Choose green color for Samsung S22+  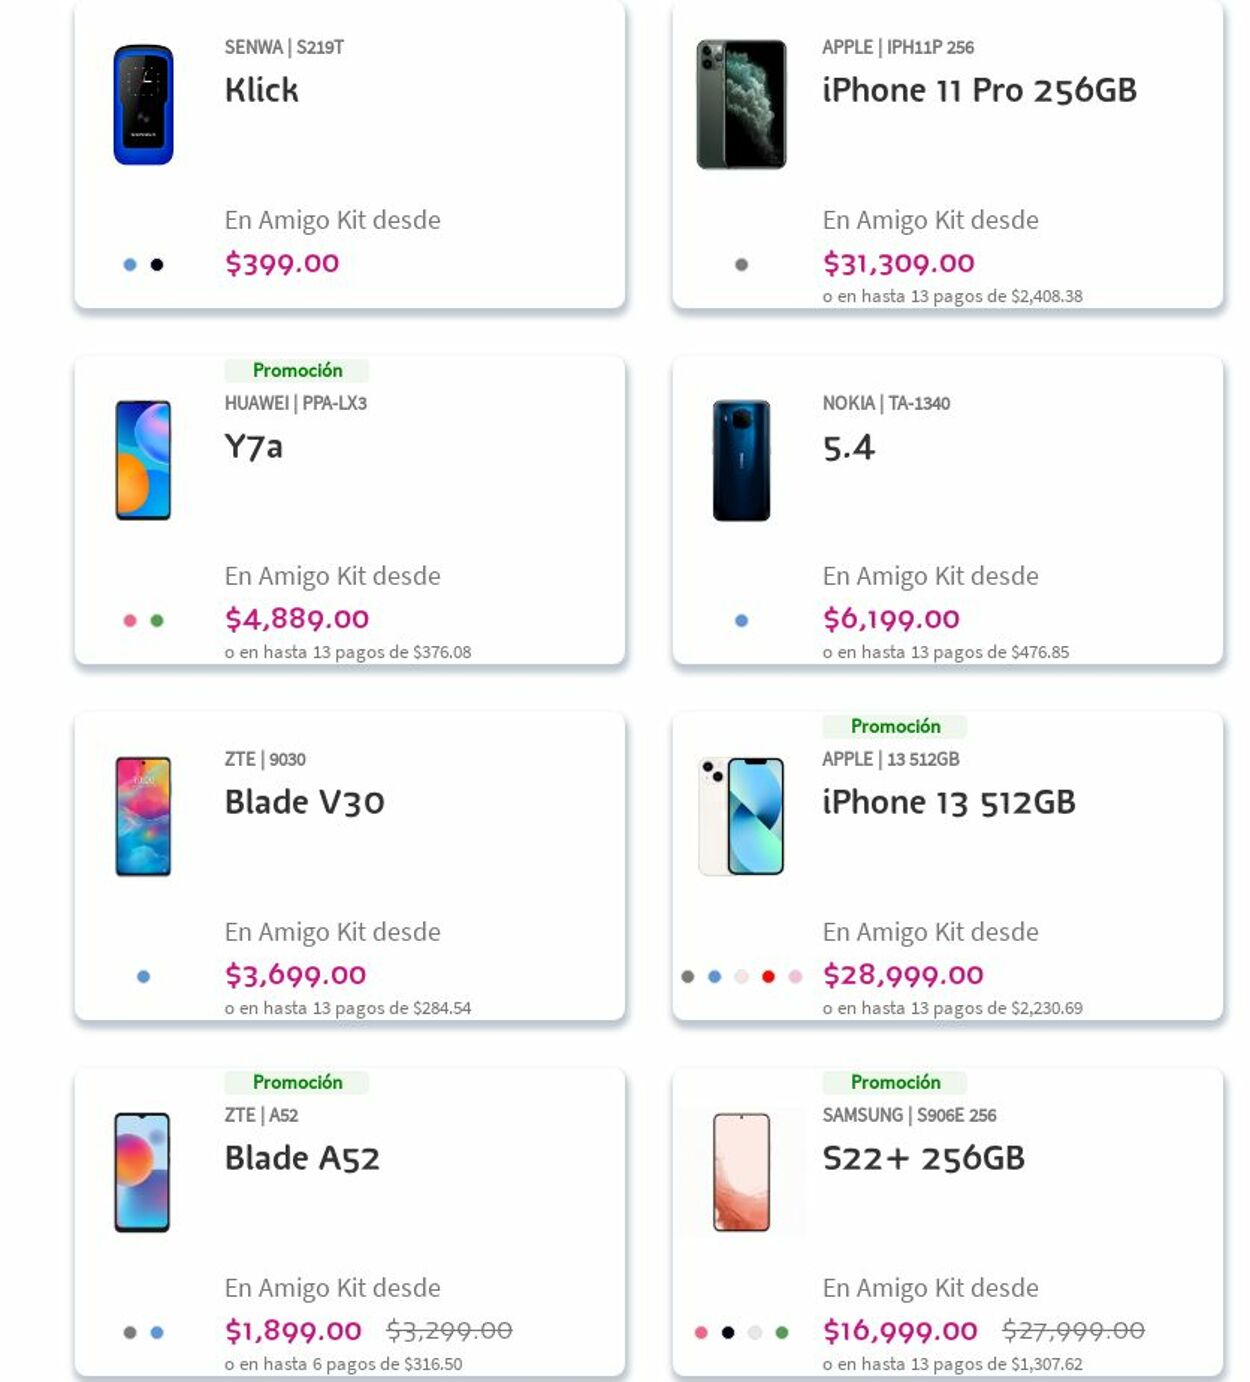pyautogui.click(x=782, y=1333)
